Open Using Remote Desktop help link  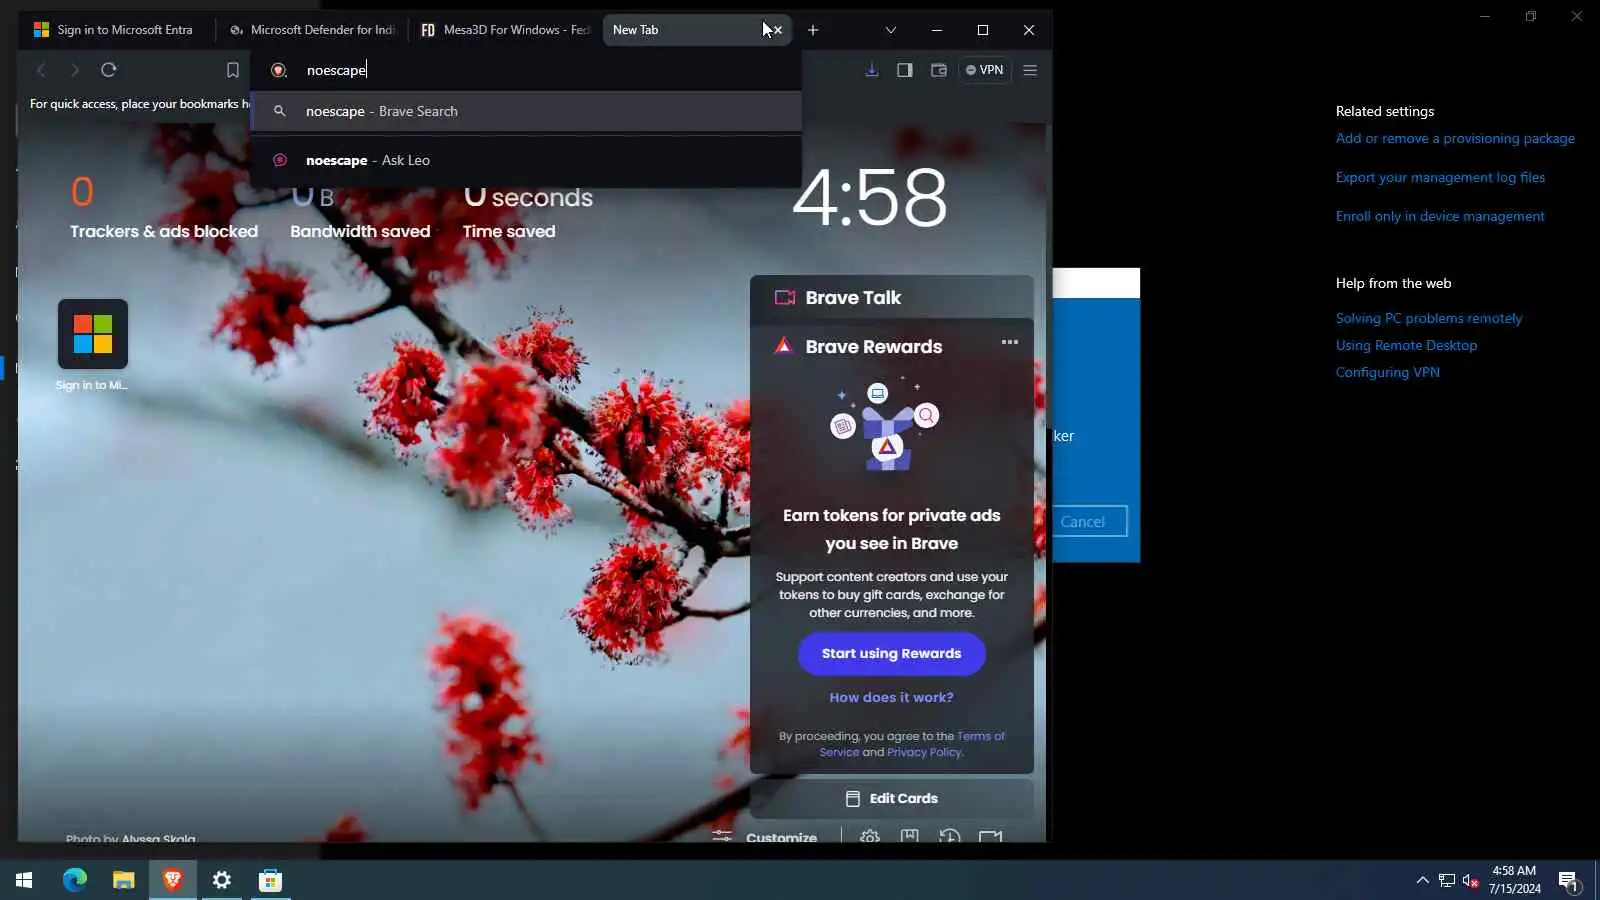click(x=1406, y=346)
